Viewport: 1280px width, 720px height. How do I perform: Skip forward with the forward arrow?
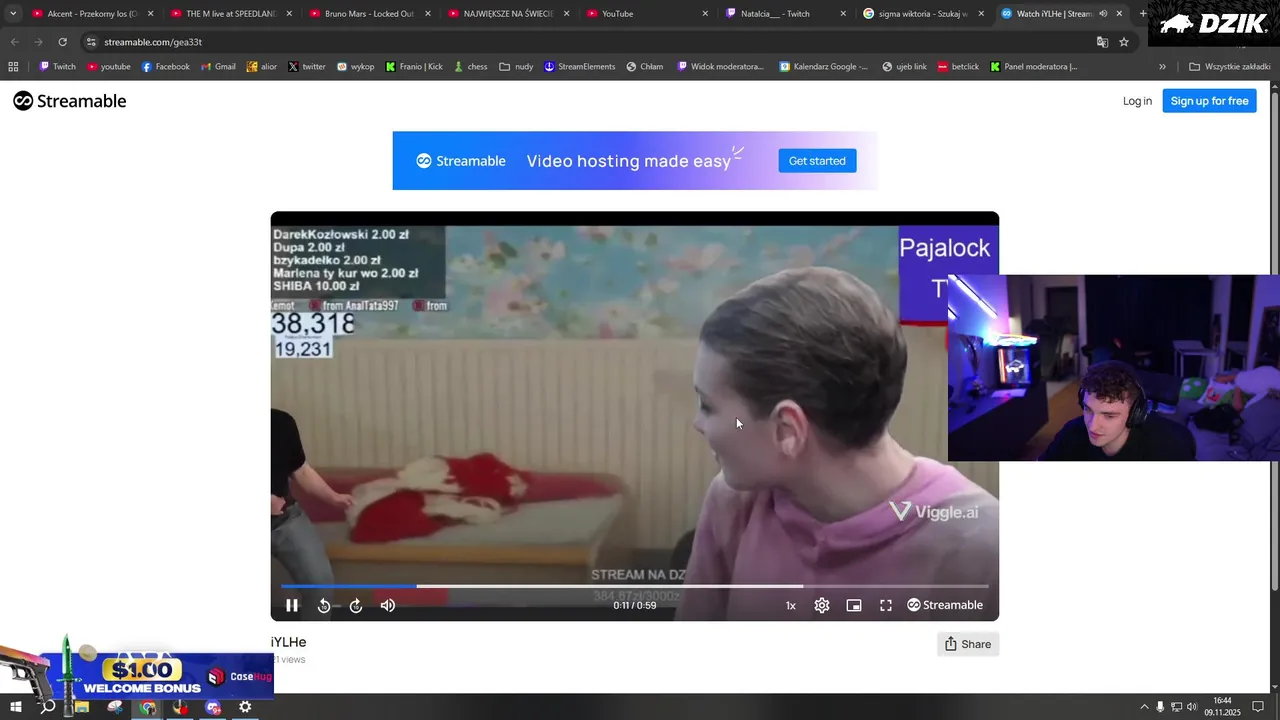coord(356,605)
